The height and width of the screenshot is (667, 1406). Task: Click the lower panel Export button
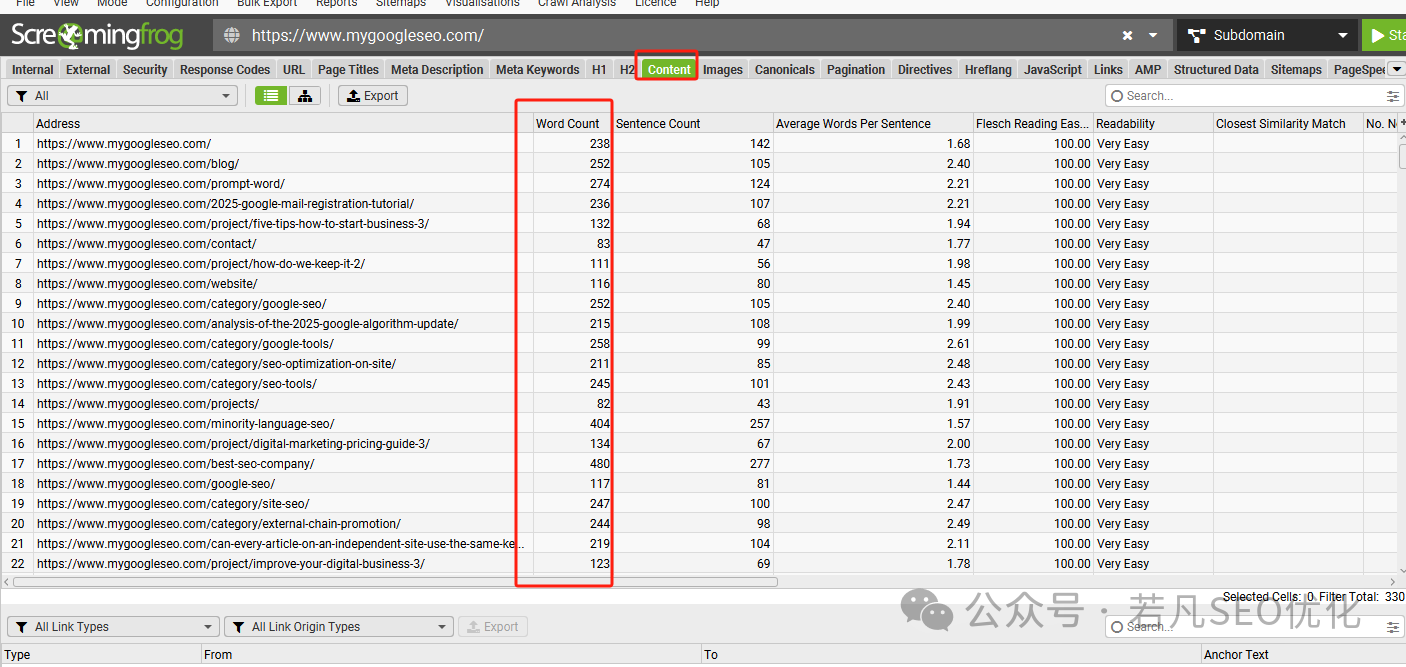tap(493, 627)
